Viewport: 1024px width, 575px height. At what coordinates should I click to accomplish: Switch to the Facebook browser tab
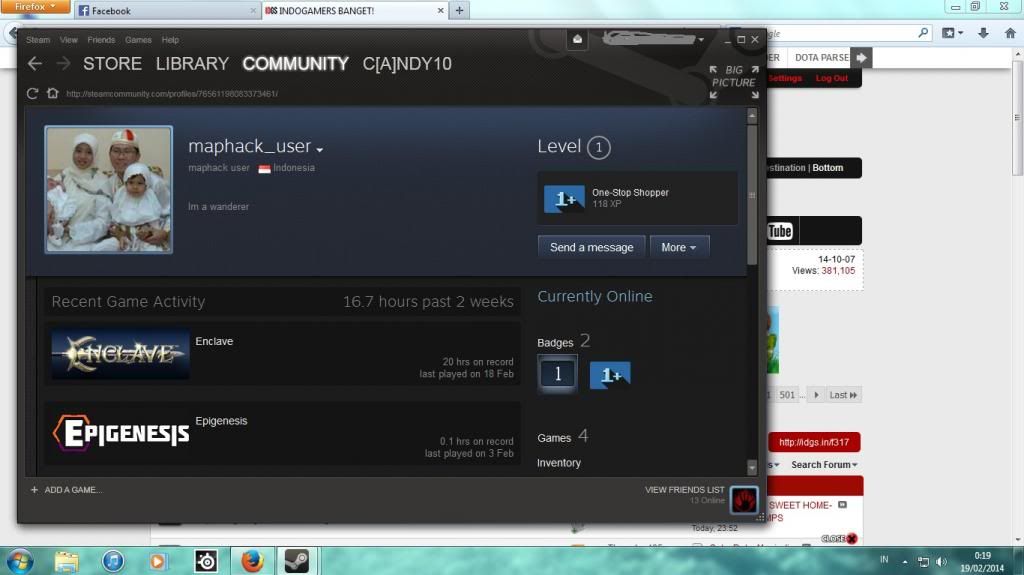point(167,10)
